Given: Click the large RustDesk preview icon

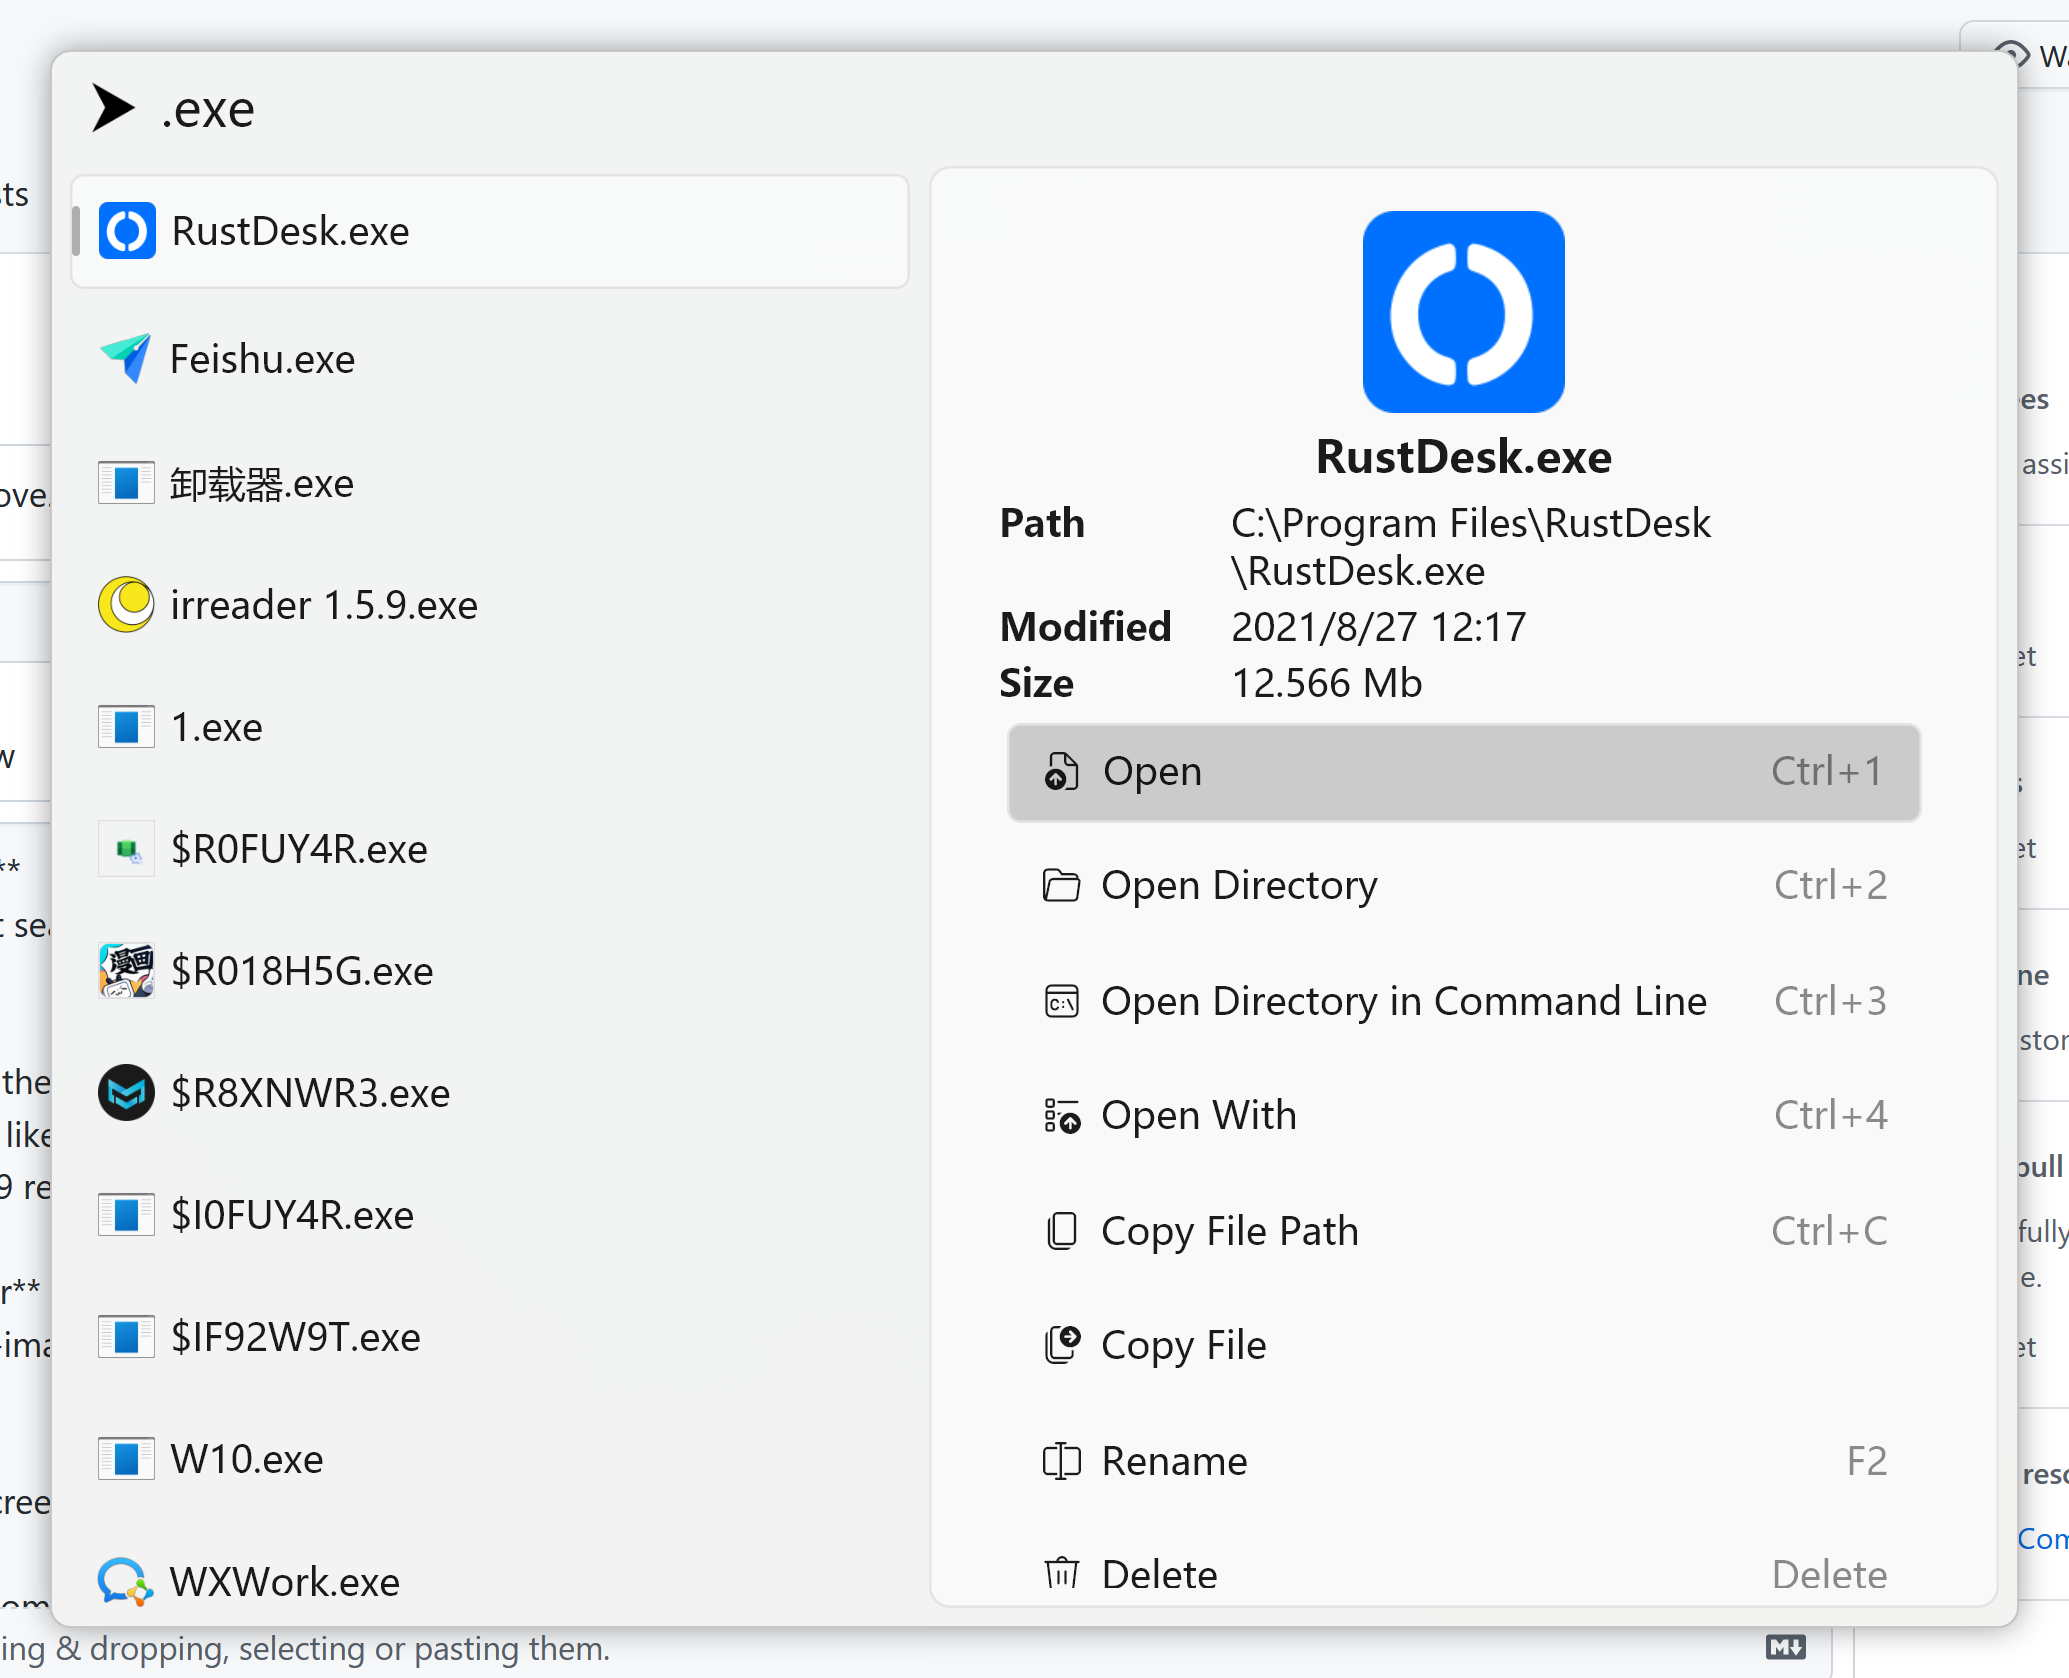Looking at the screenshot, I should click(1463, 312).
